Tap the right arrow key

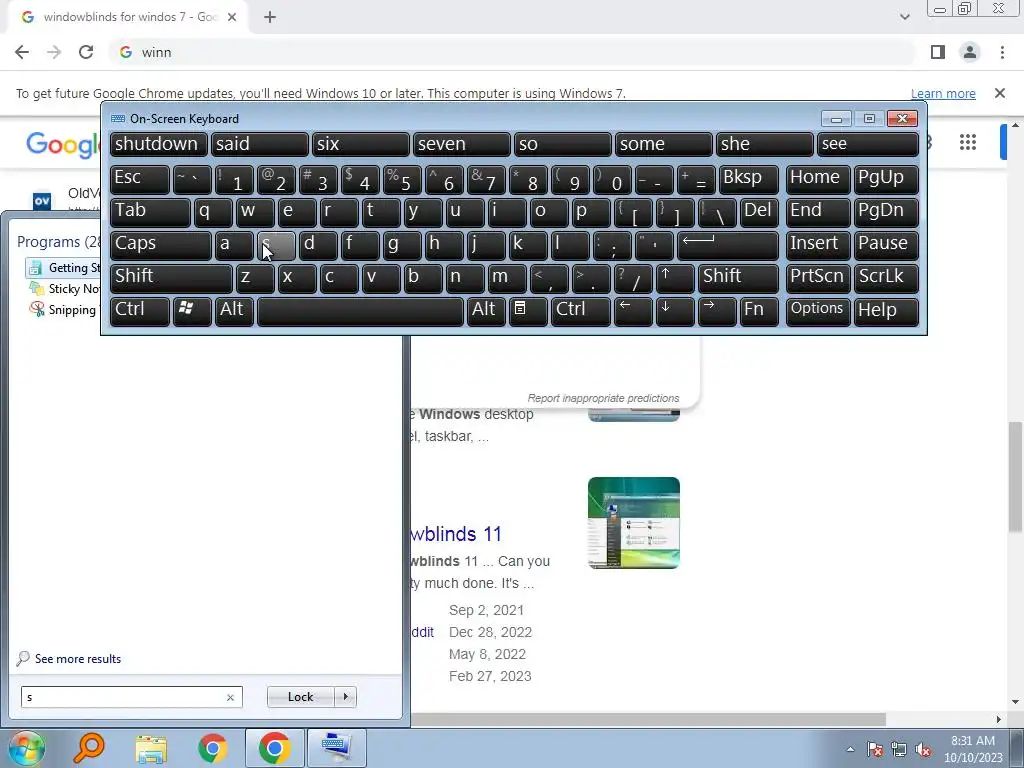[x=717, y=311]
